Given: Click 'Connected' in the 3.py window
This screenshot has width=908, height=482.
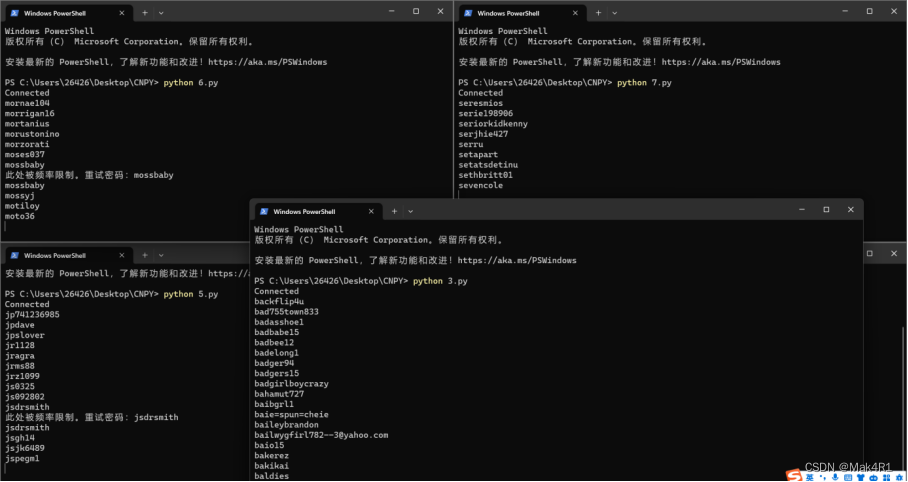Looking at the screenshot, I should point(277,291).
